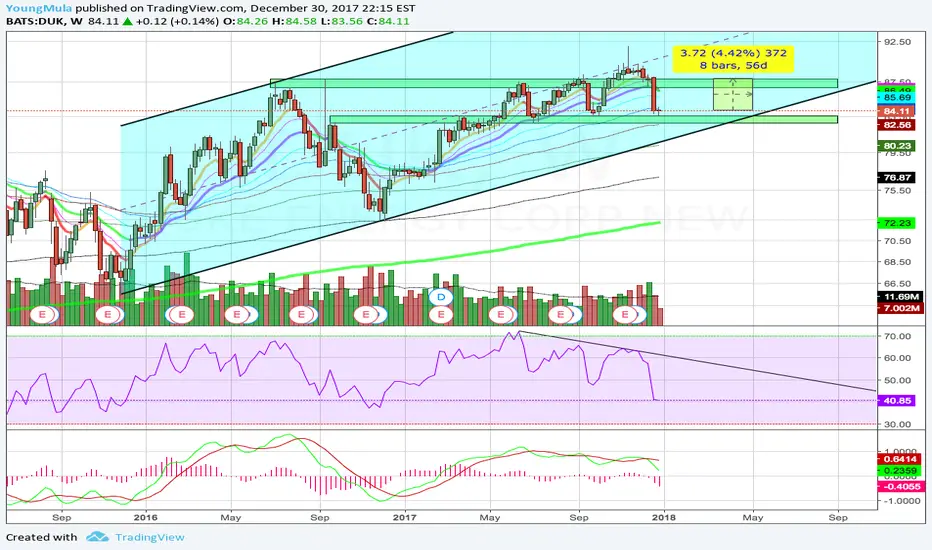Viewport: 932px width, 550px height.
Task: Select the BATS:DUK, W symbol label
Action: point(44,21)
